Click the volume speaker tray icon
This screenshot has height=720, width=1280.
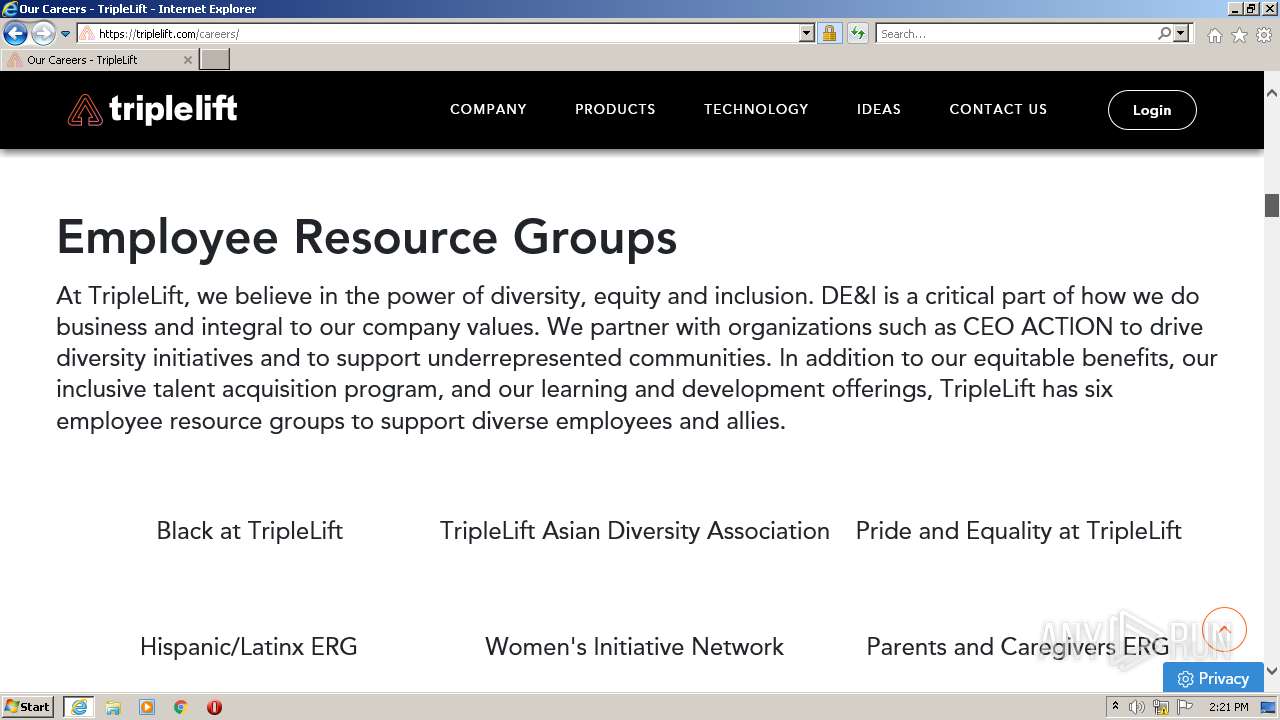click(1137, 707)
